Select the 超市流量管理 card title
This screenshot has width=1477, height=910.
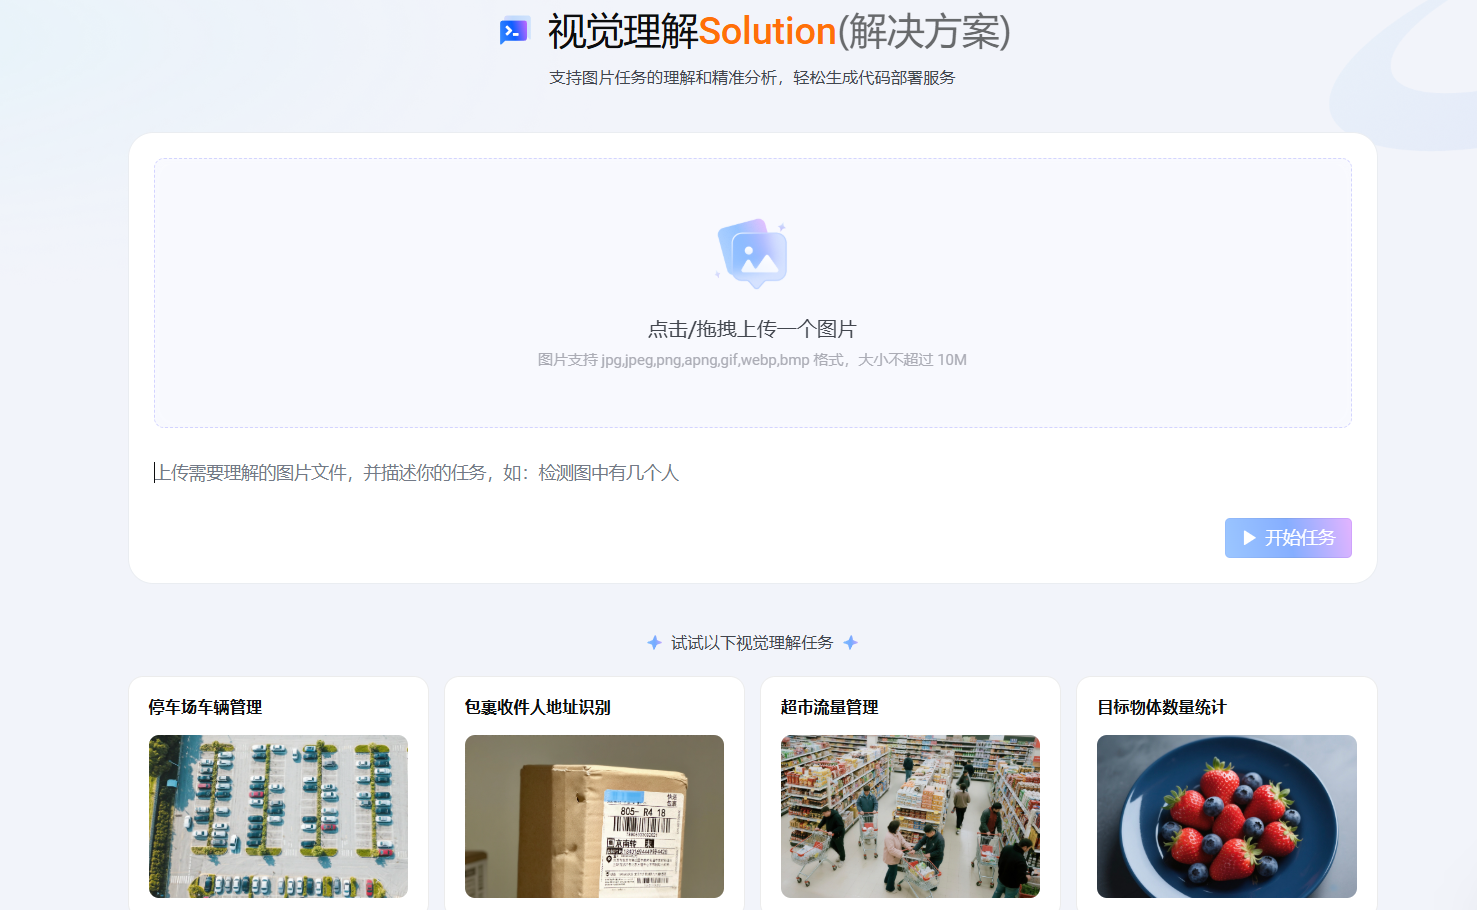[x=829, y=707]
